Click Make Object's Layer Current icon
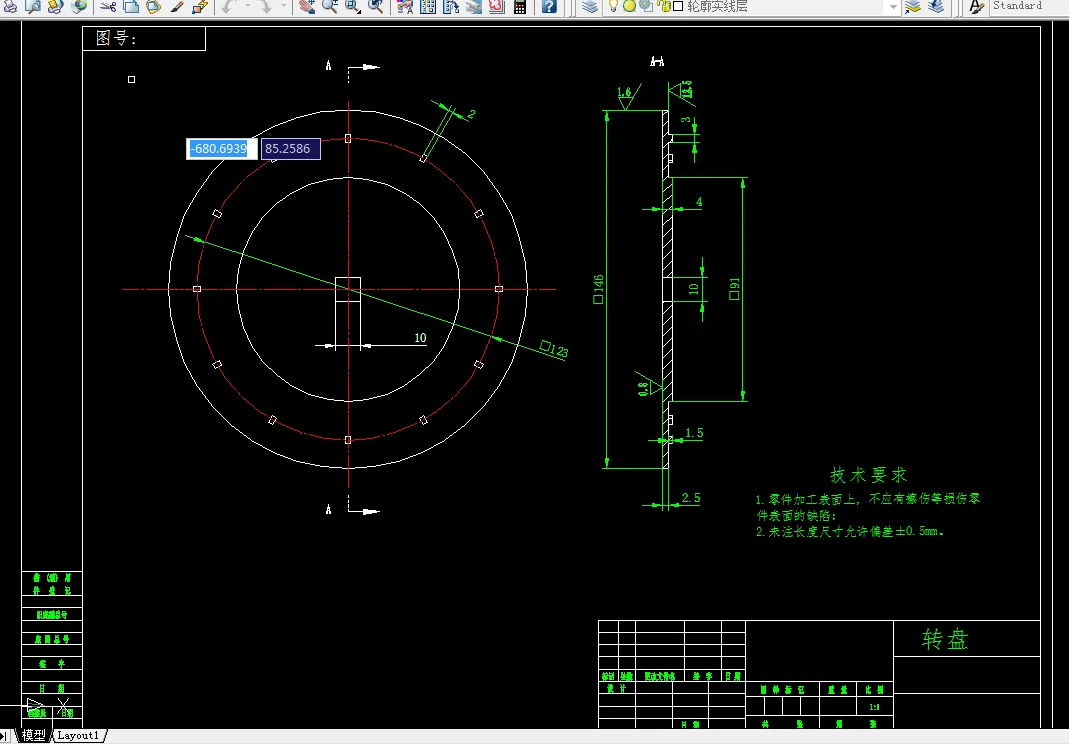This screenshot has height=744, width=1069. [x=913, y=6]
